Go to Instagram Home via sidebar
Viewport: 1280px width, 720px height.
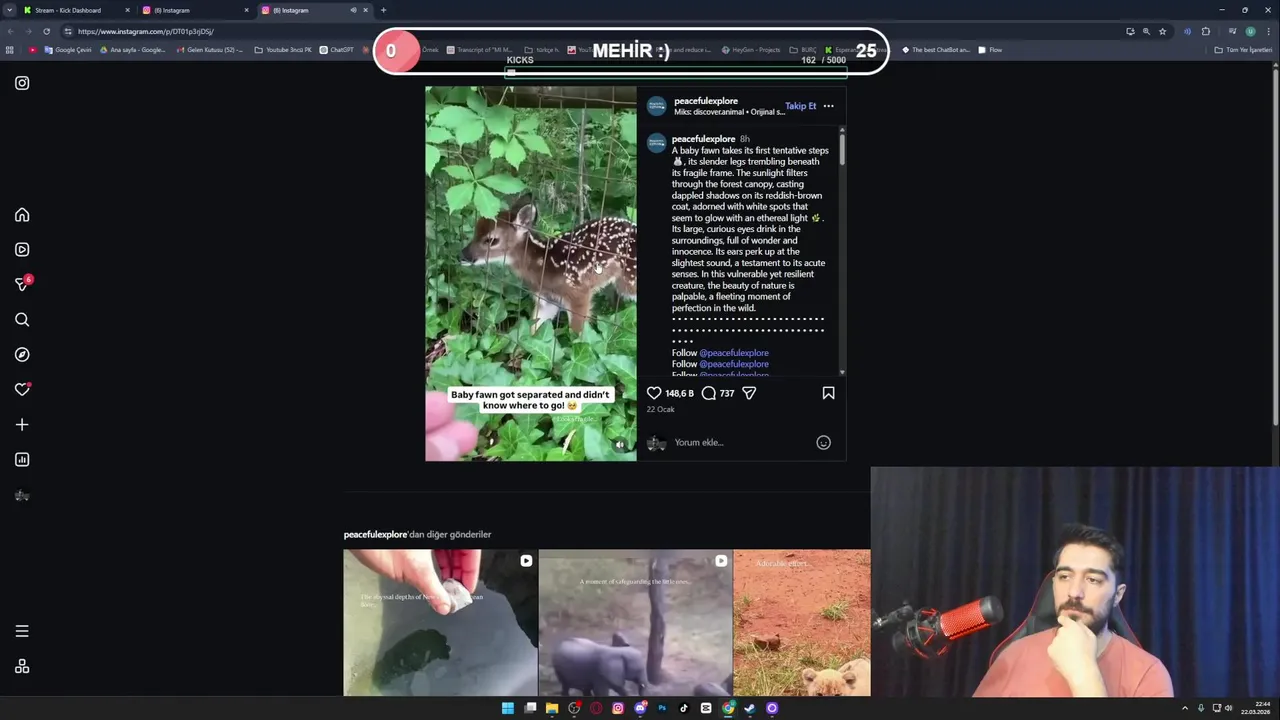pyautogui.click(x=22, y=215)
